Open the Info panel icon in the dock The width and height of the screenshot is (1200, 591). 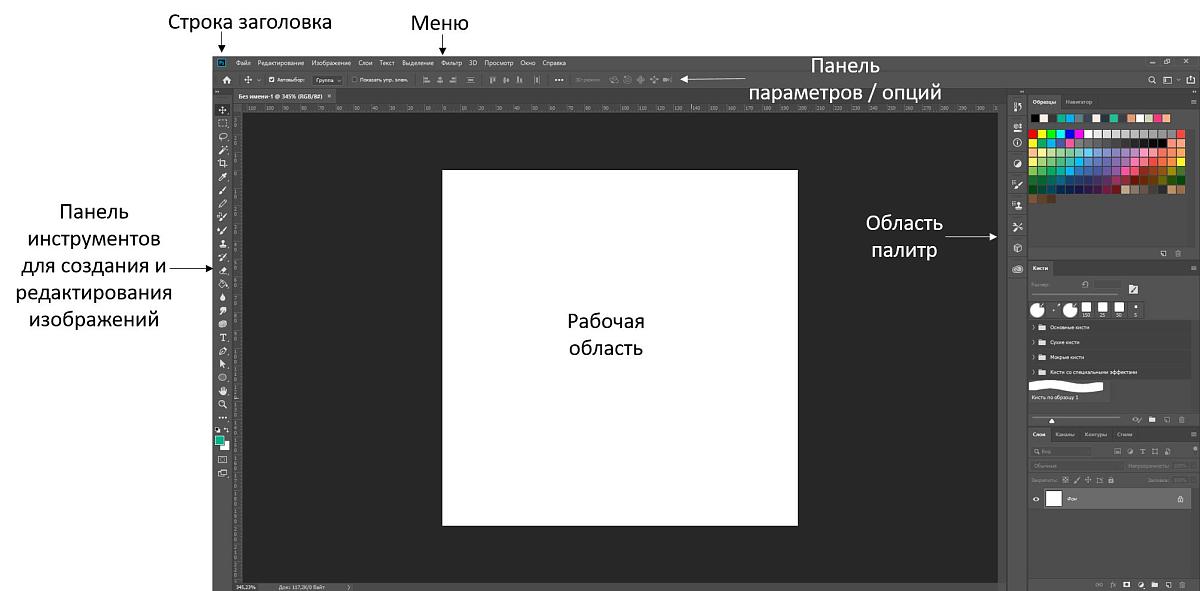tap(1018, 143)
